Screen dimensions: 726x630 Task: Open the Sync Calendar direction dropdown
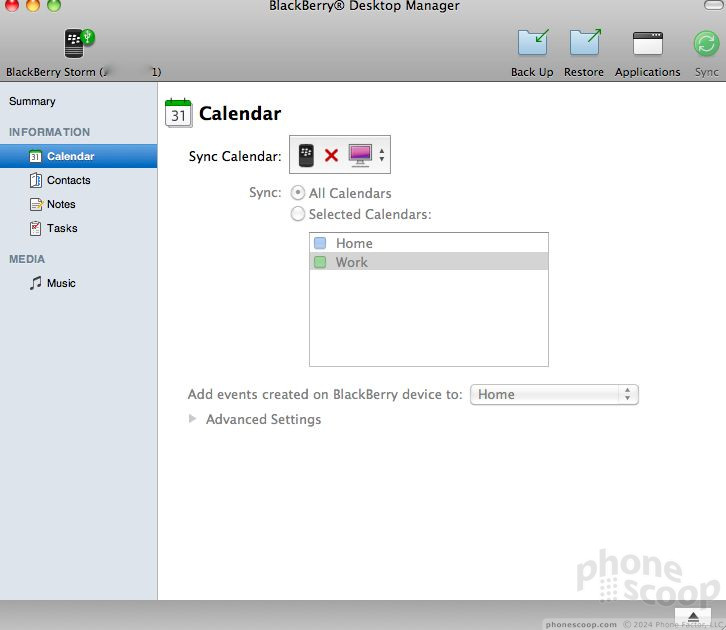pyautogui.click(x=340, y=155)
